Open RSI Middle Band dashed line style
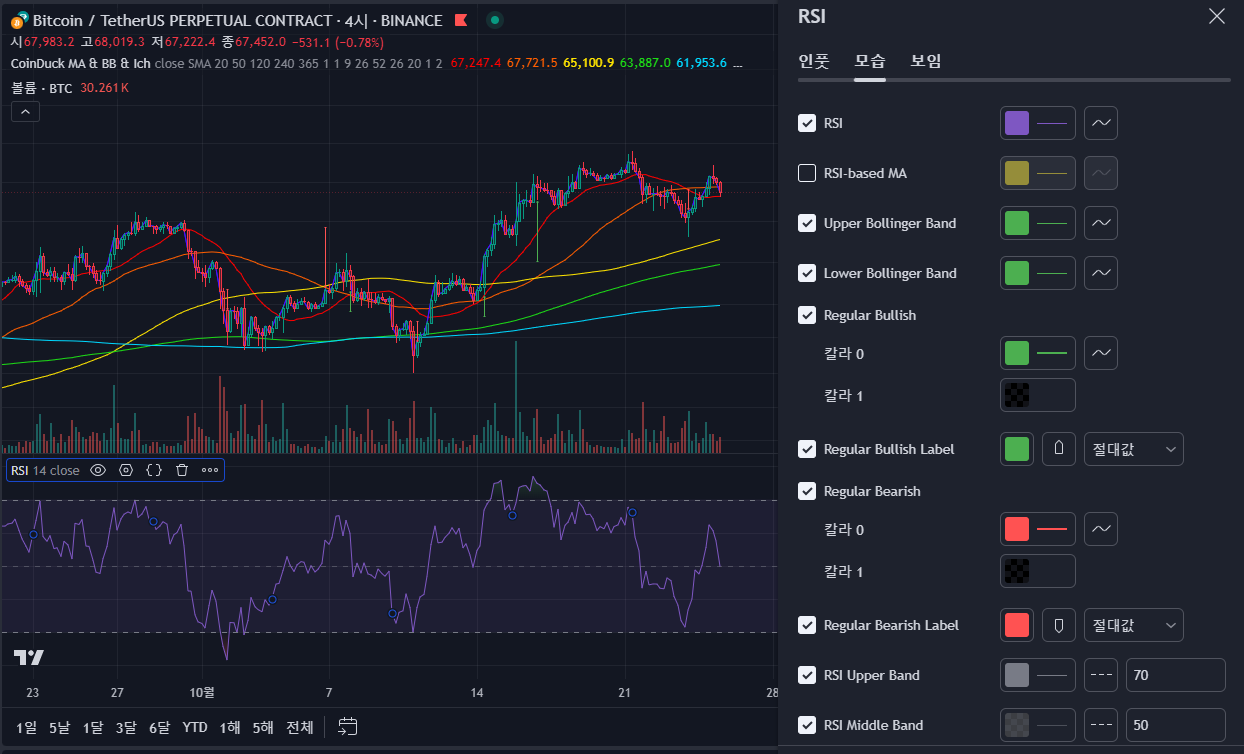 [x=1101, y=725]
